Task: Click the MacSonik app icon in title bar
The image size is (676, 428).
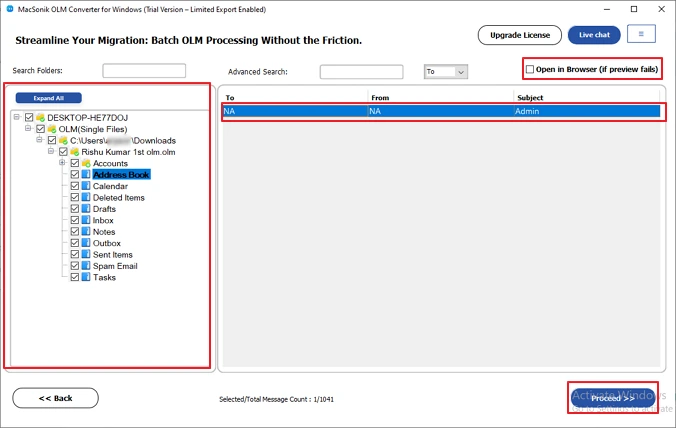Action: (10, 9)
